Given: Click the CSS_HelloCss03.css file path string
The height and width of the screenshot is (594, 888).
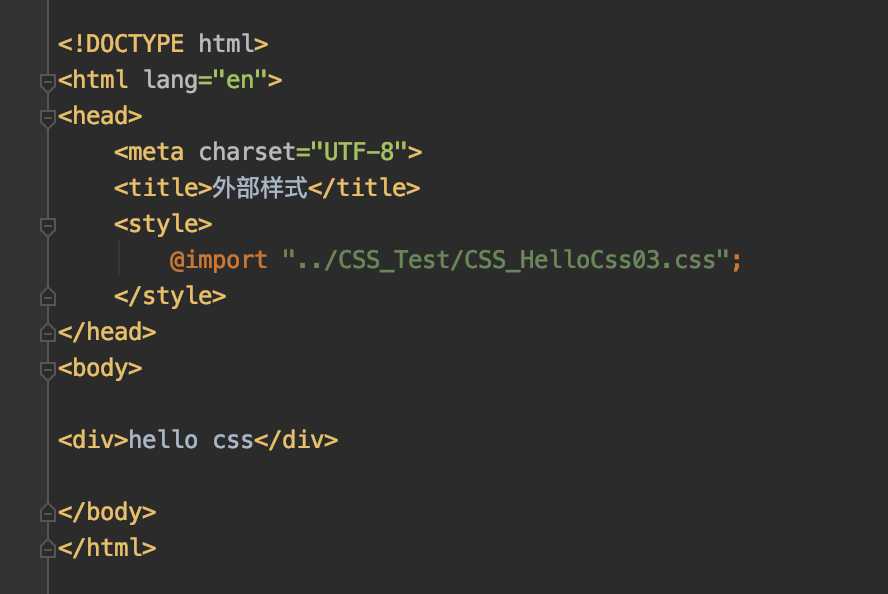Looking at the screenshot, I should click(505, 260).
